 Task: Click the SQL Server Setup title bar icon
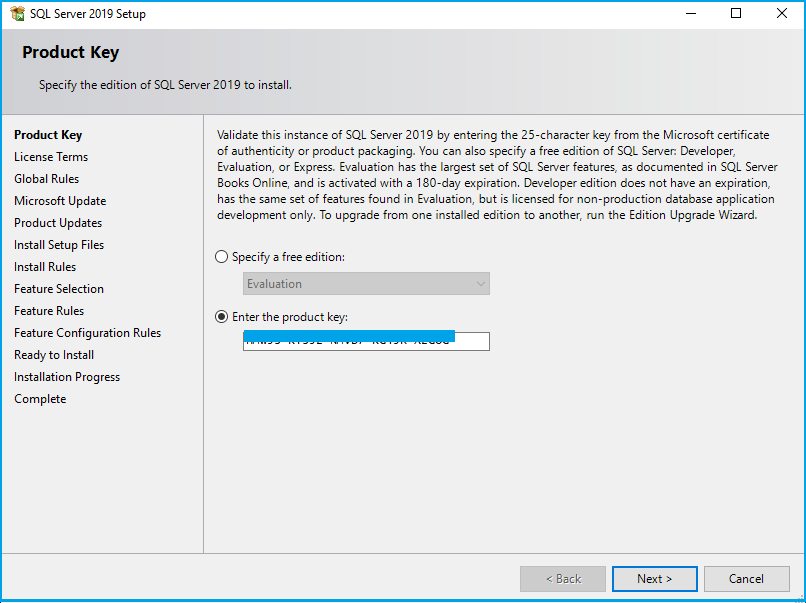pyautogui.click(x=17, y=14)
